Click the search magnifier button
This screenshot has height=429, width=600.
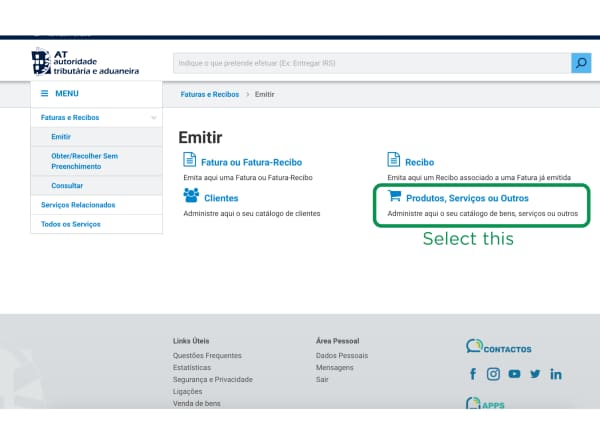(x=581, y=63)
